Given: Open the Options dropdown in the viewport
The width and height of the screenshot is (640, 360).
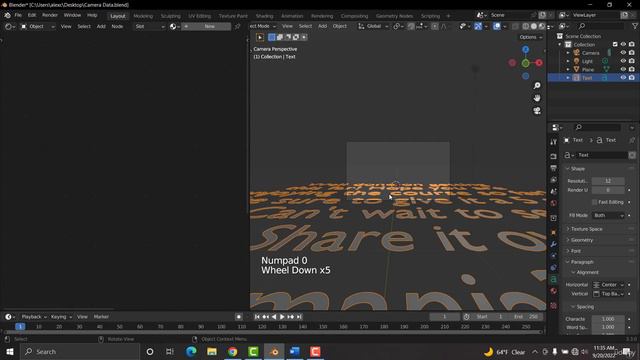Looking at the screenshot, I should 531,37.
